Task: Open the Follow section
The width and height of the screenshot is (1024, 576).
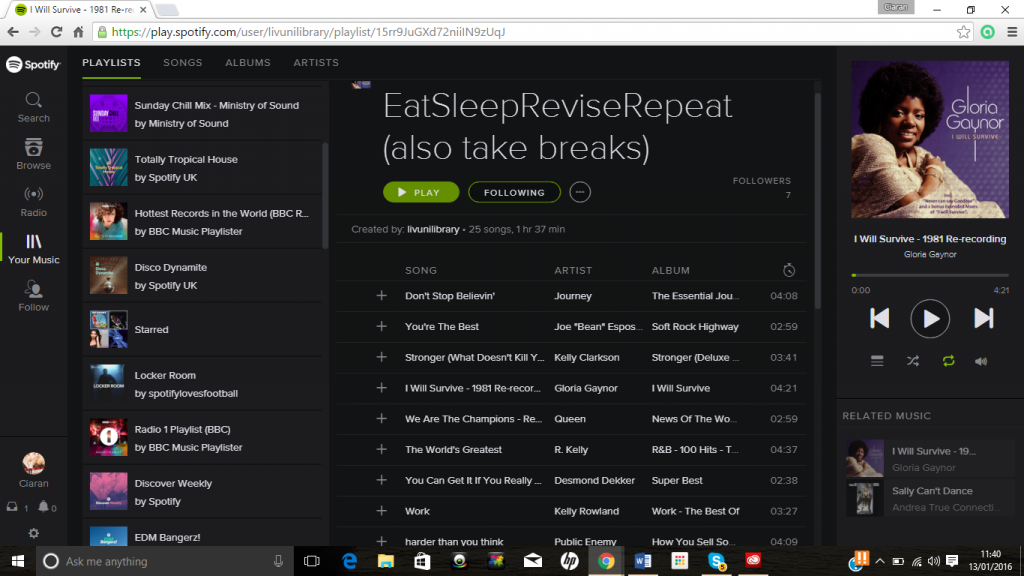Action: pyautogui.click(x=33, y=296)
